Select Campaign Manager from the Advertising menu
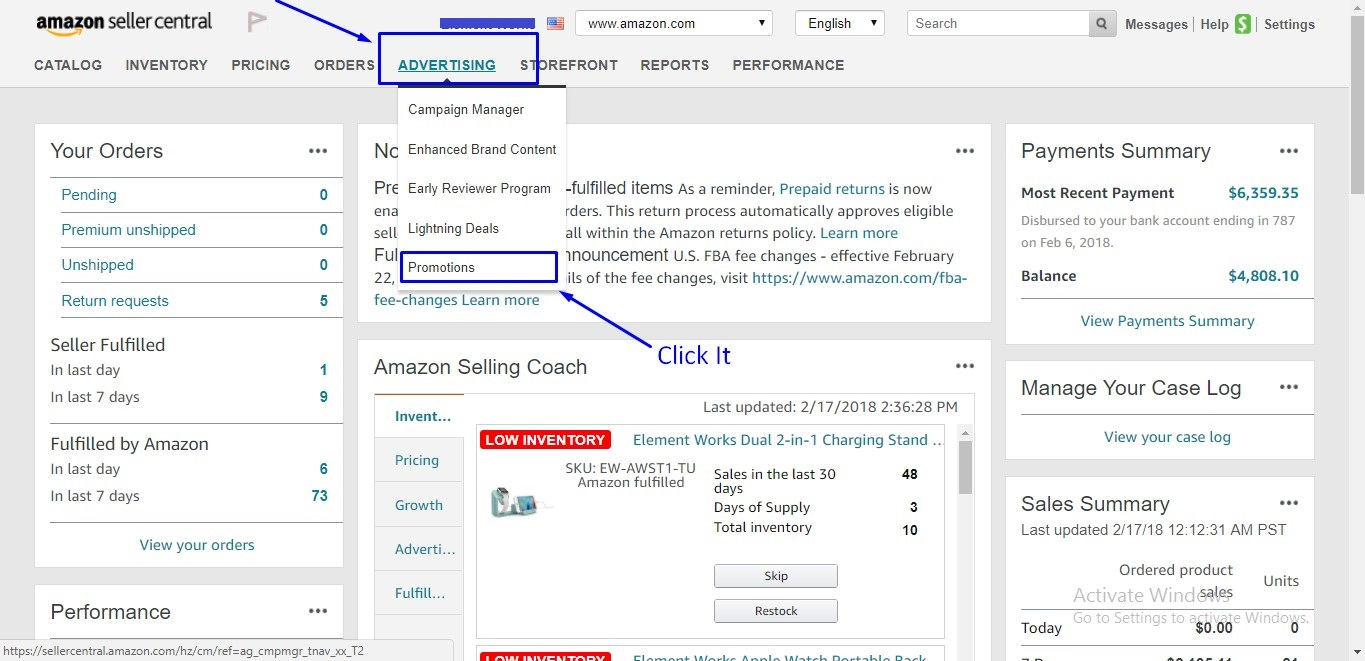The image size is (1365, 661). click(466, 109)
